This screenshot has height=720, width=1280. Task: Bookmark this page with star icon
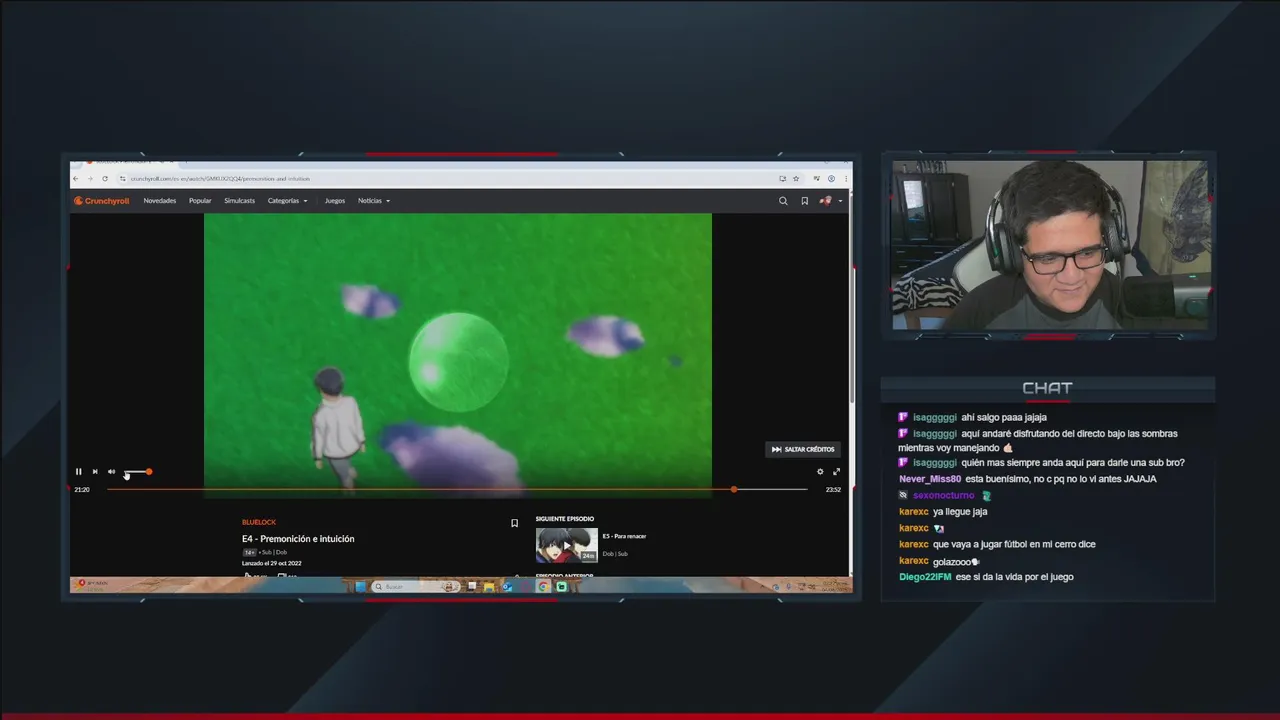796,179
